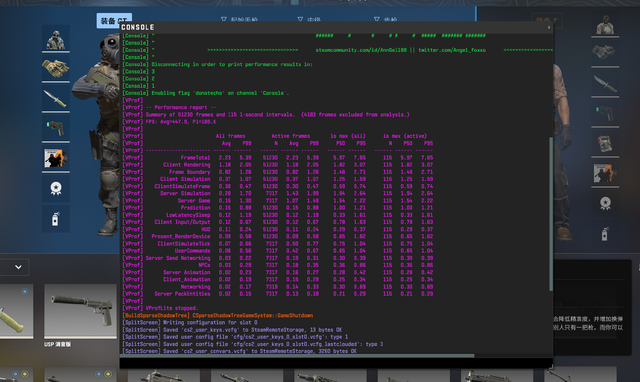The width and height of the screenshot is (640, 382).
Task: Click the LowLatencySleep row
Action: (x=278, y=215)
